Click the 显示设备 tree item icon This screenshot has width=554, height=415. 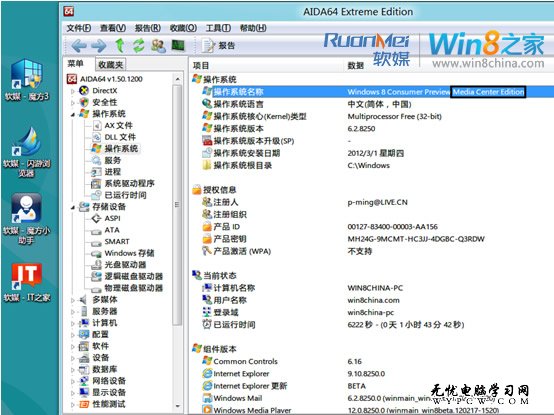(84, 392)
